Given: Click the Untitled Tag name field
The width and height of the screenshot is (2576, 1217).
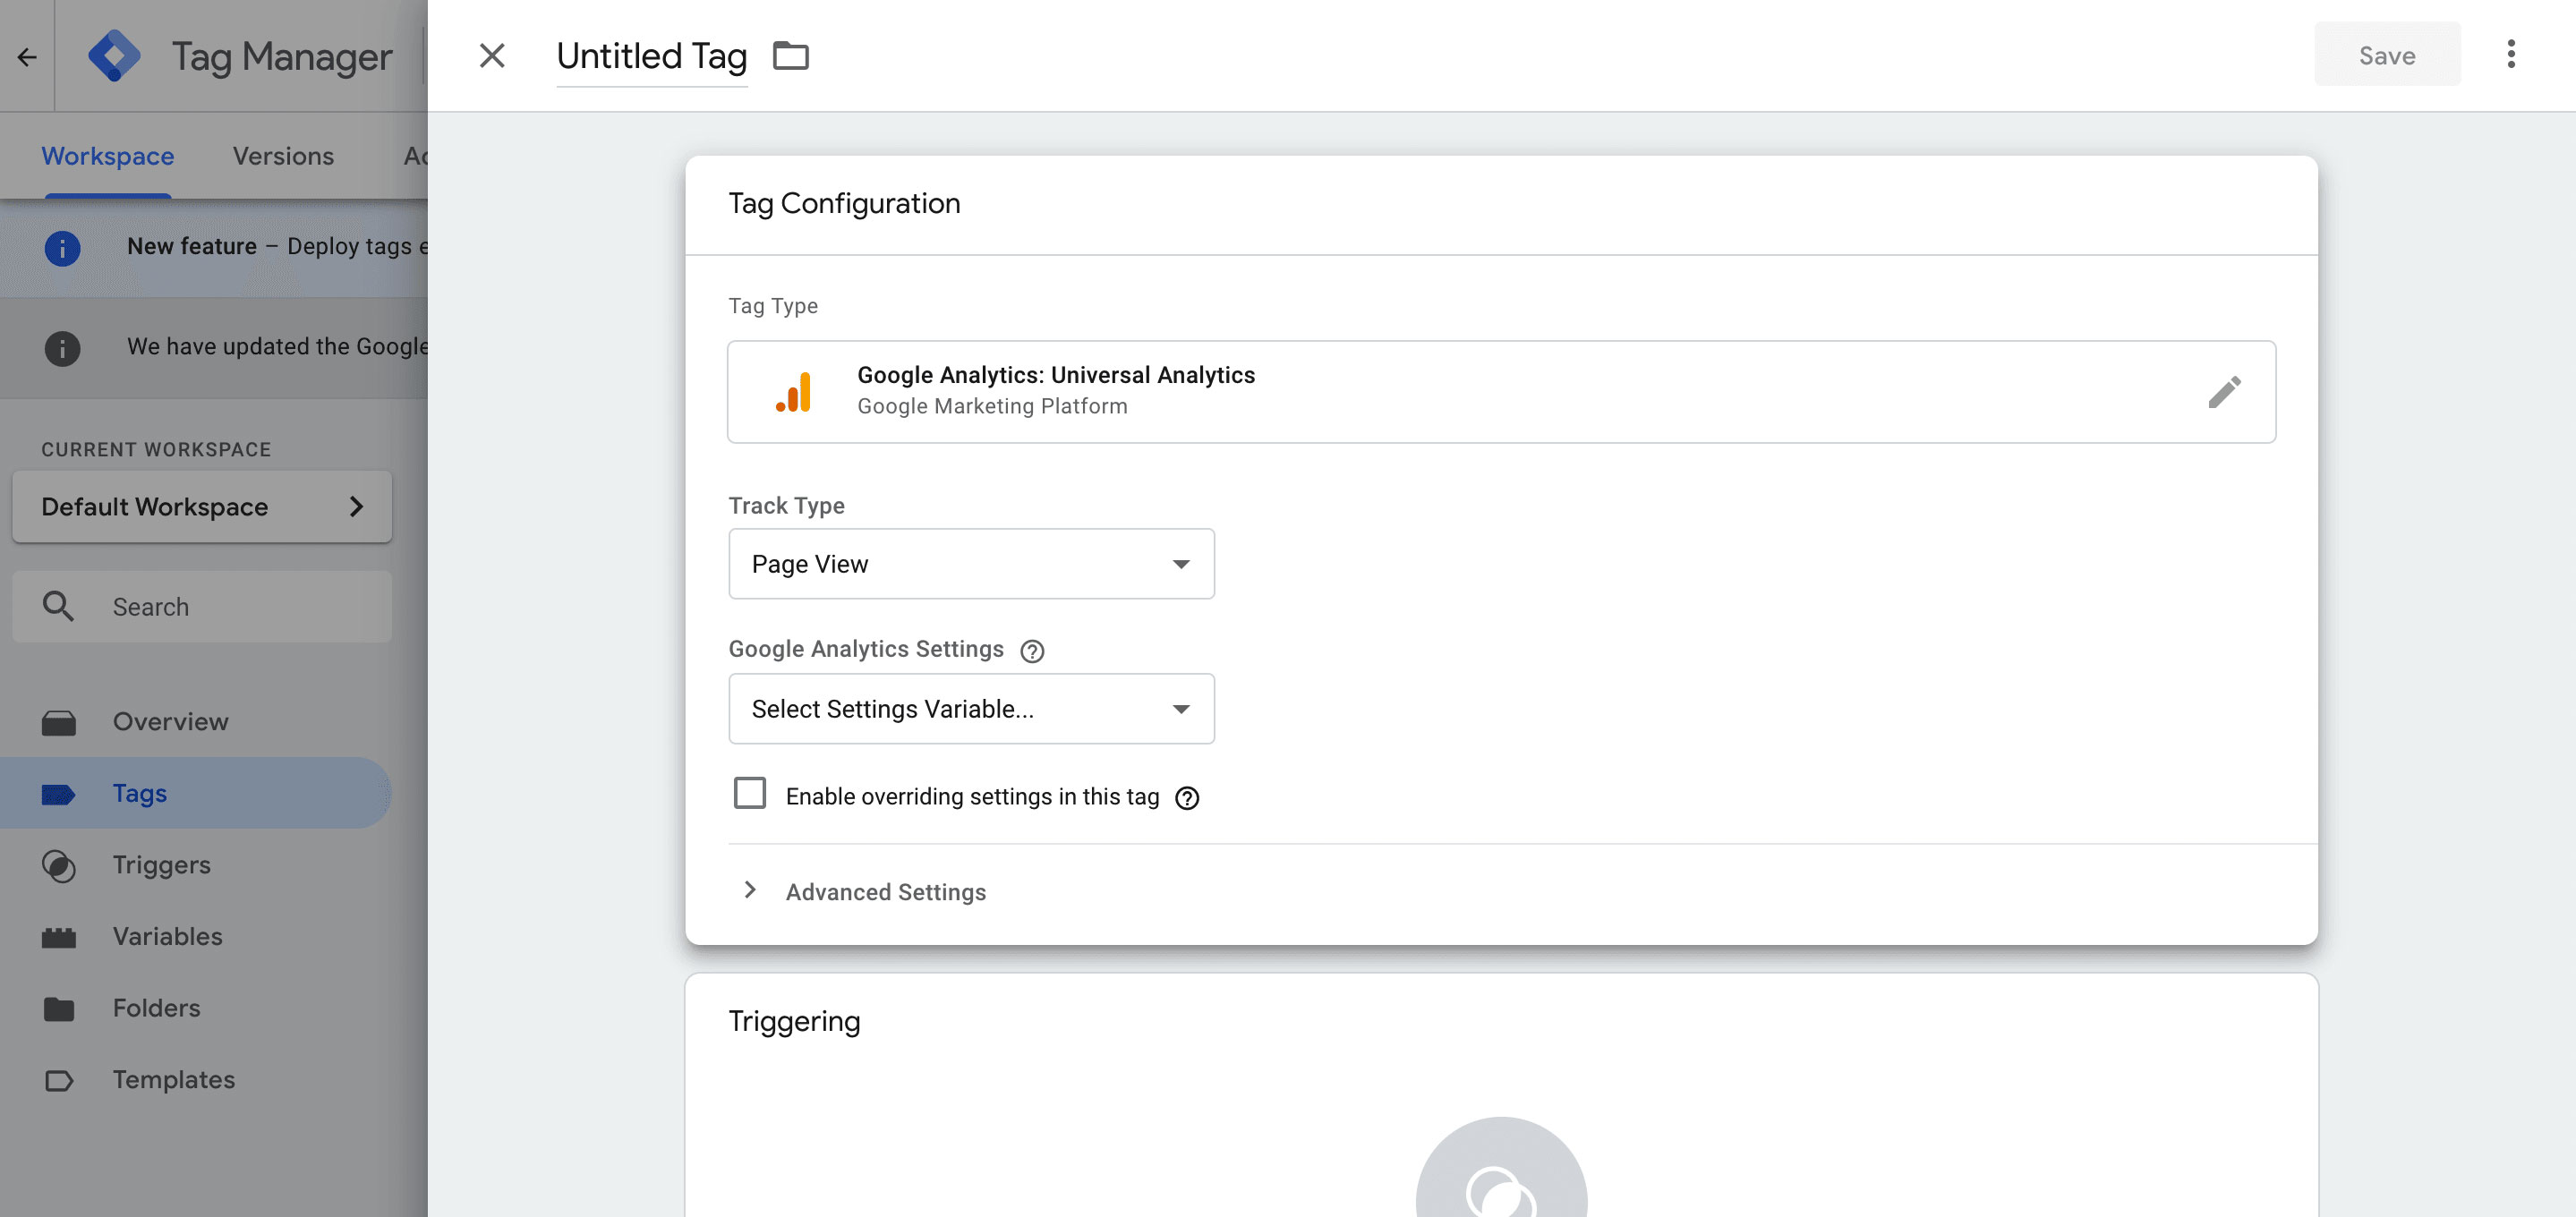Looking at the screenshot, I should coord(651,56).
